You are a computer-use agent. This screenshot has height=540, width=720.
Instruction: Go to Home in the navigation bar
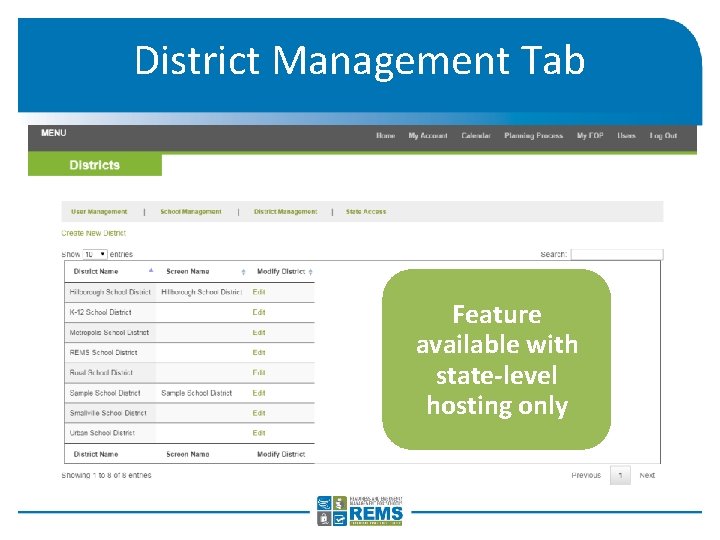click(385, 135)
